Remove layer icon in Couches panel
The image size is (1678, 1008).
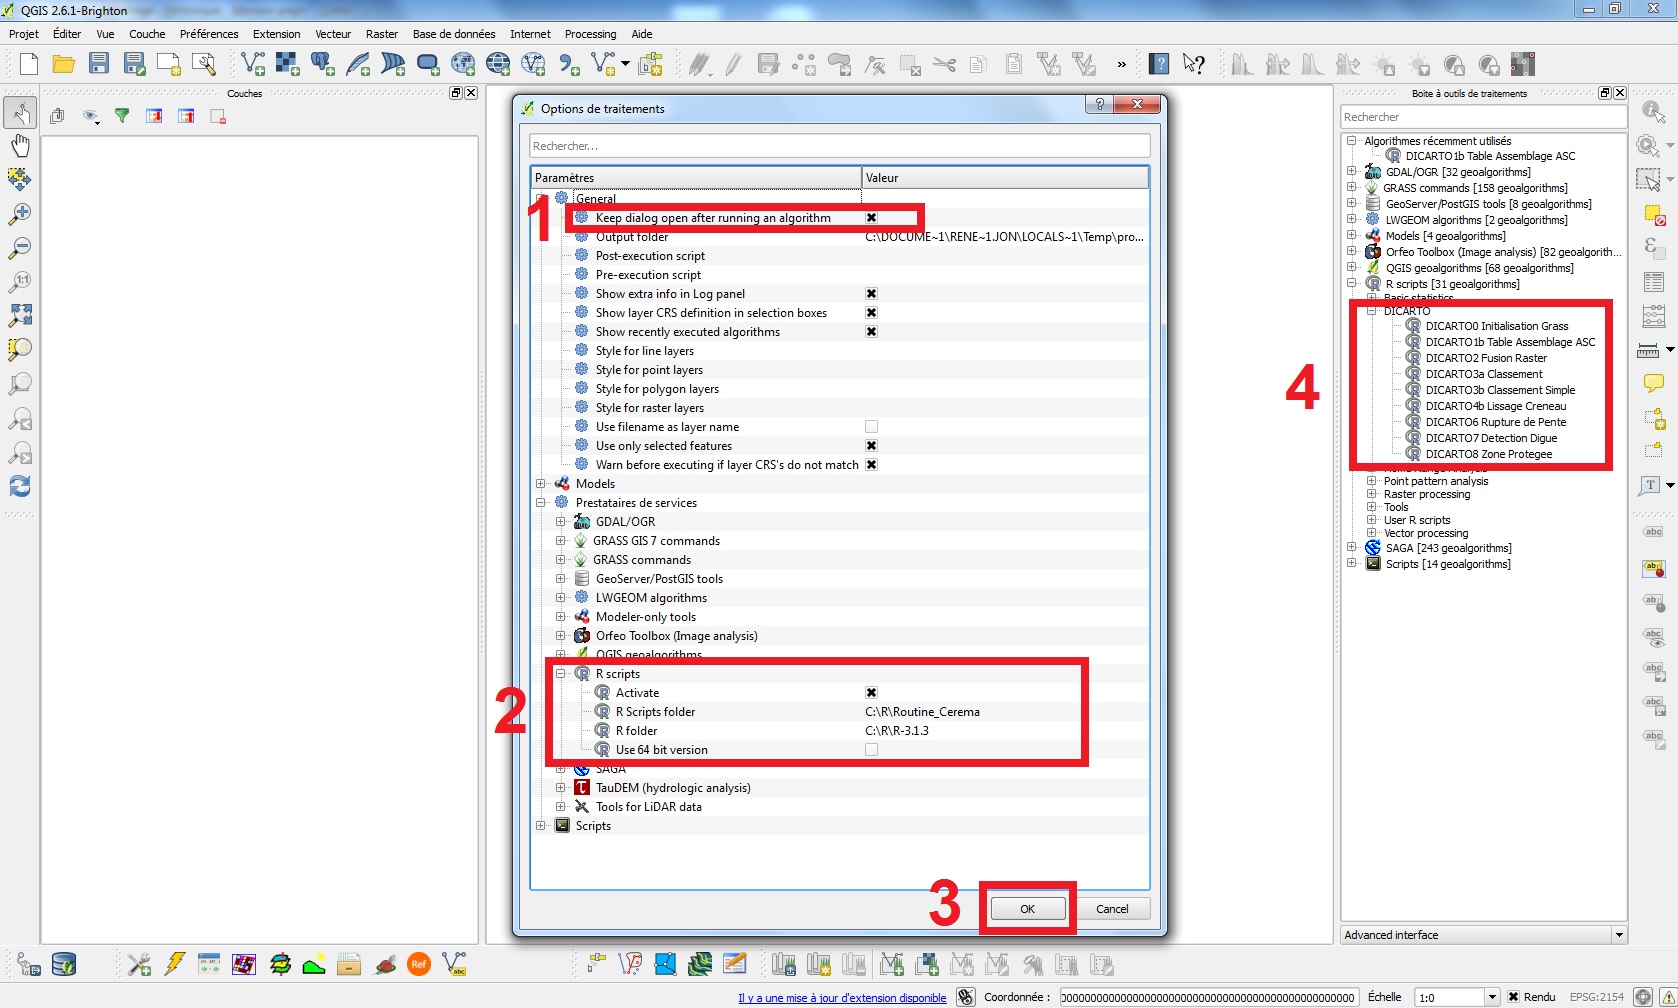point(218,116)
